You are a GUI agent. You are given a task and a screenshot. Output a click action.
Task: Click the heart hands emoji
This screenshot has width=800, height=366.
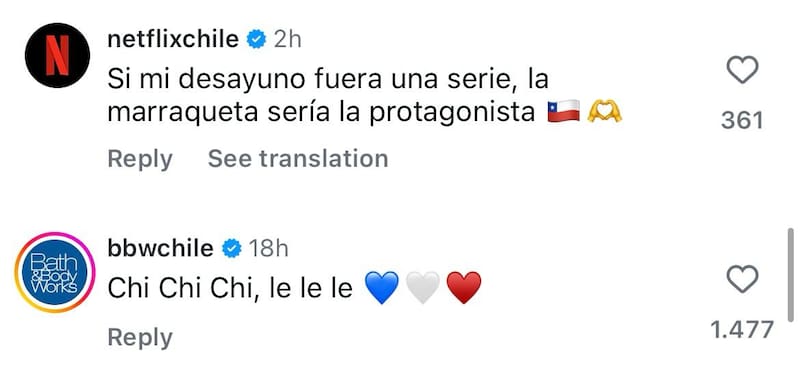pos(605,111)
